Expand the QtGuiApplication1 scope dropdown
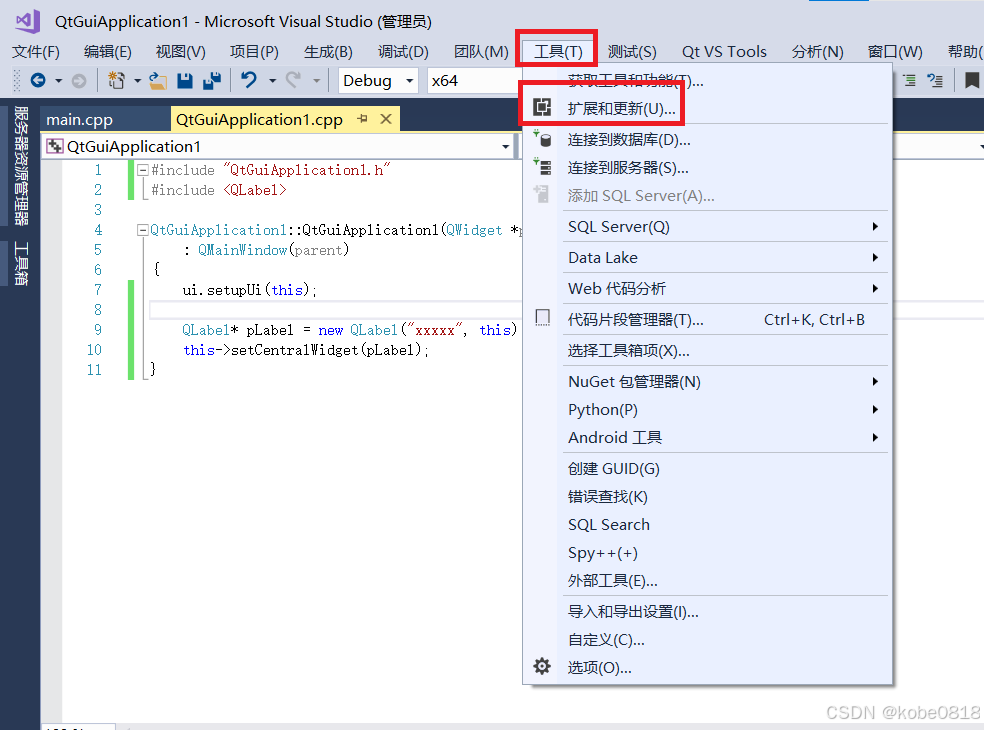The image size is (984, 730). [x=505, y=147]
